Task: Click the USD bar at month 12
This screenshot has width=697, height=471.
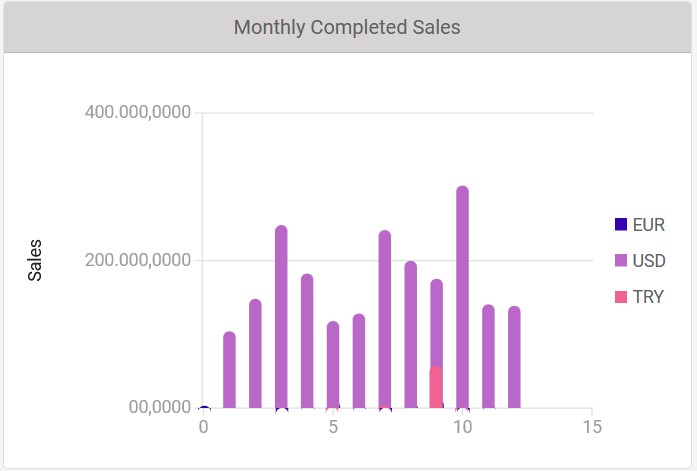Action: coord(514,358)
